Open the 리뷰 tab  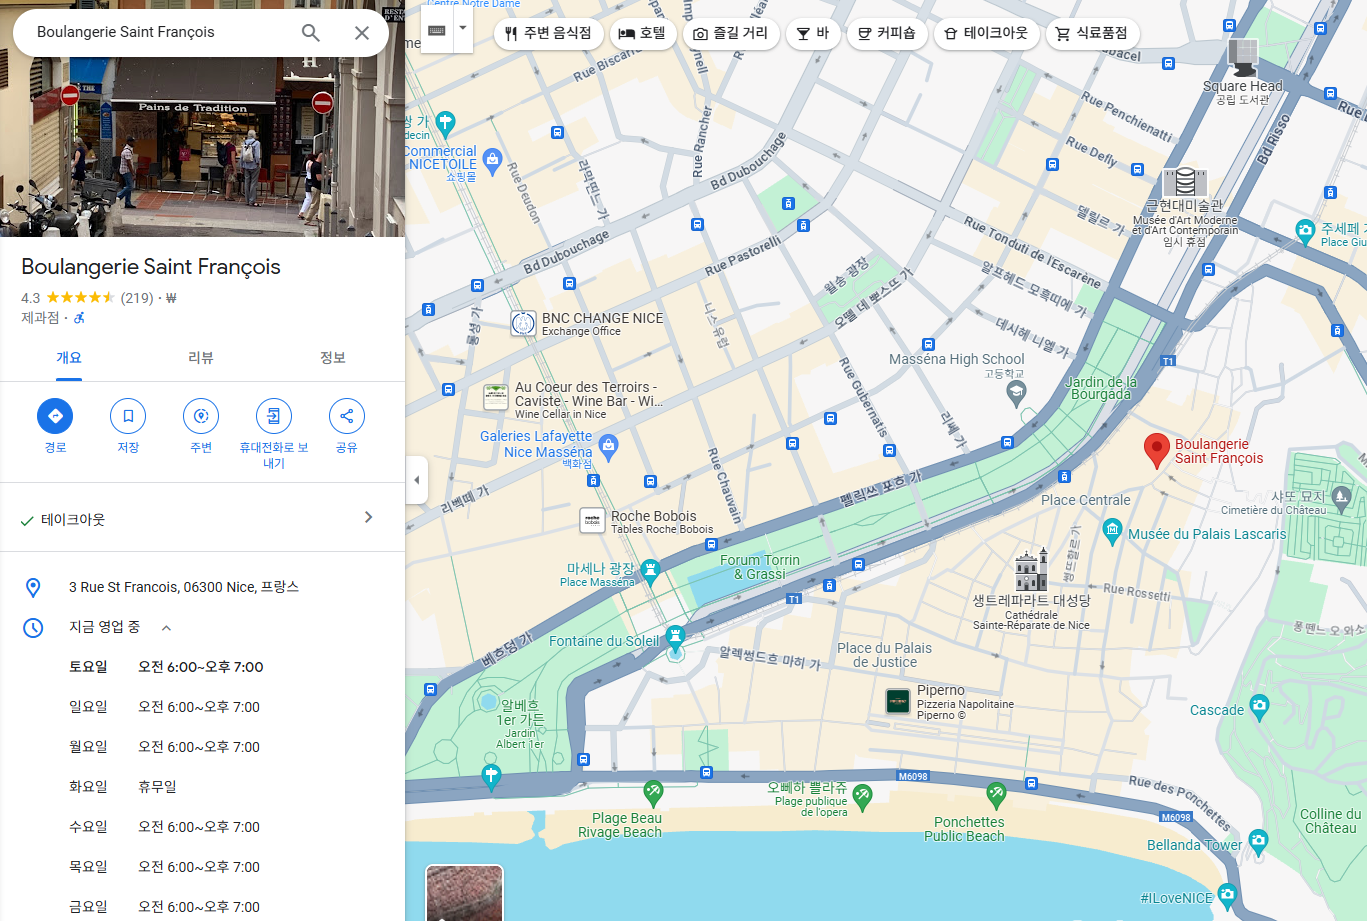(201, 358)
